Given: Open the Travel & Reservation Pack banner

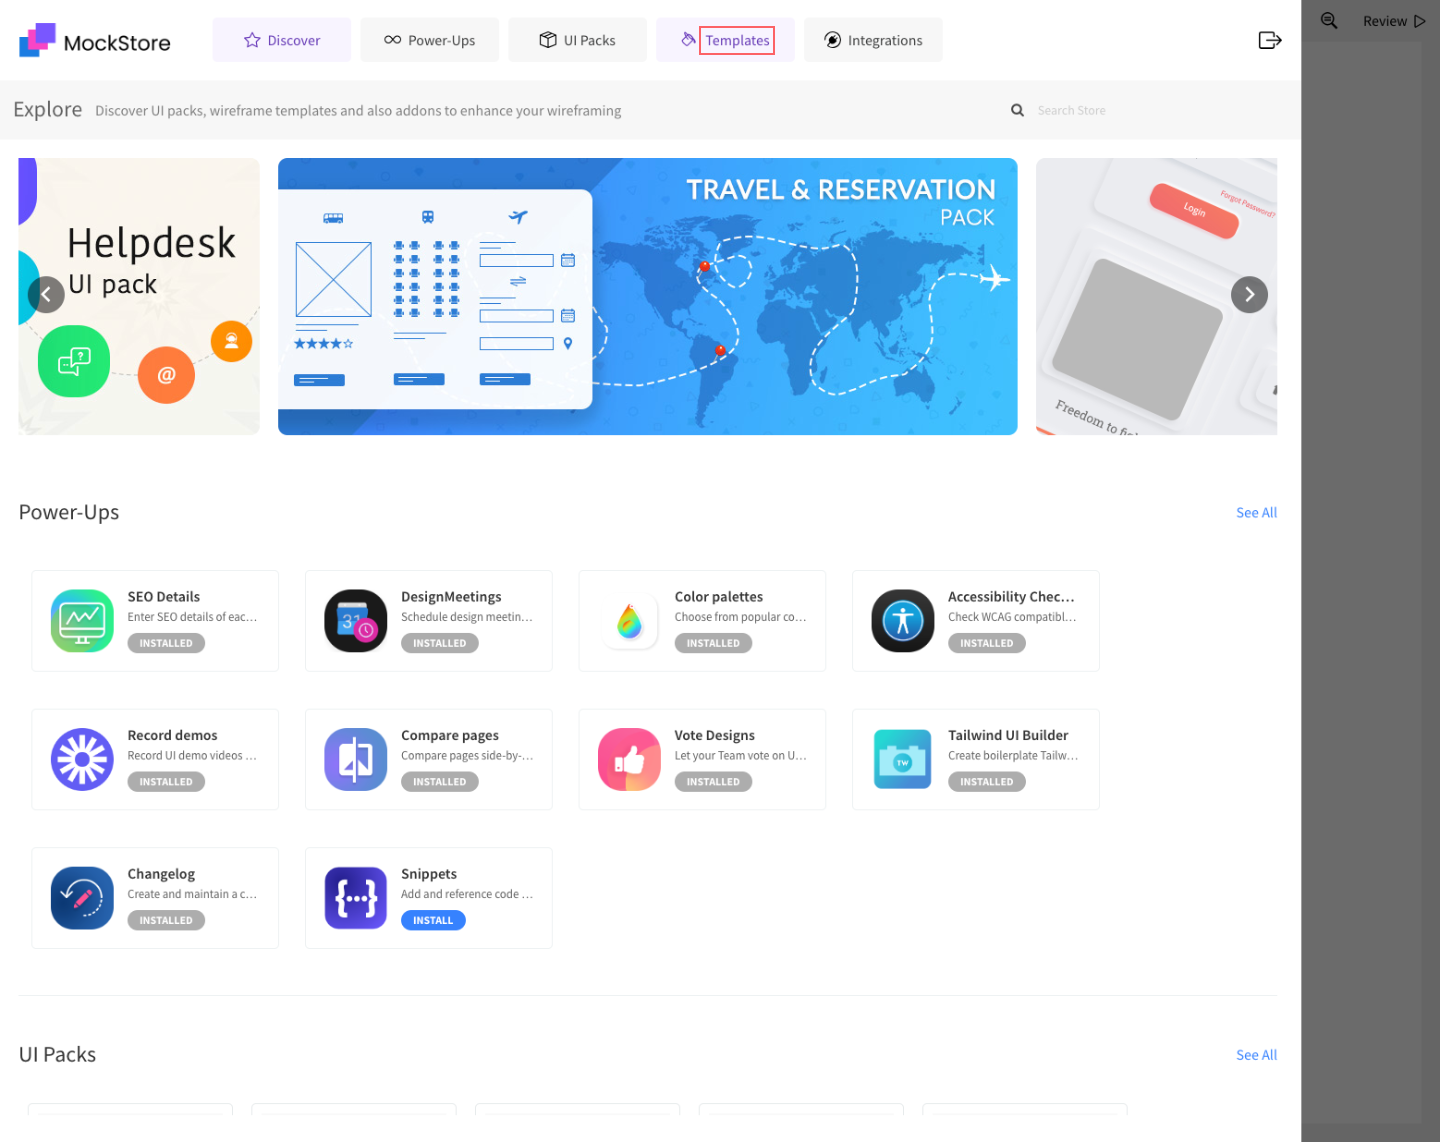Looking at the screenshot, I should click(647, 297).
